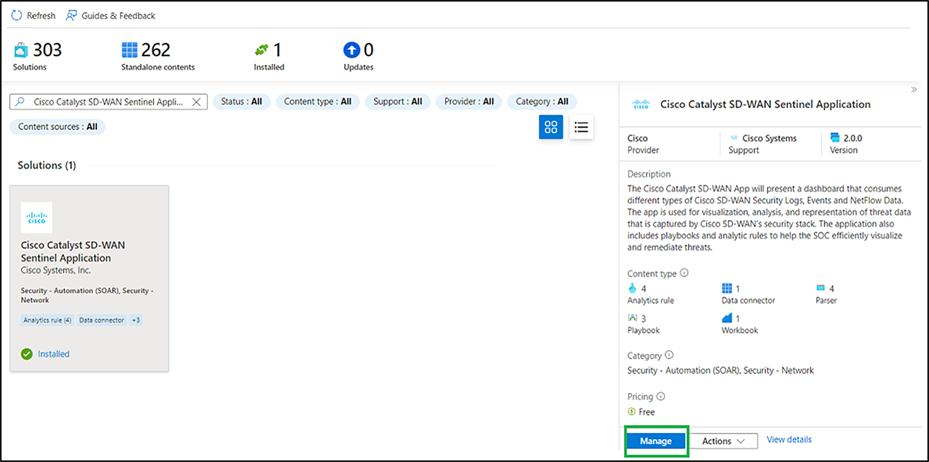Open the Status : All filter
The image size is (929, 462).
[241, 101]
